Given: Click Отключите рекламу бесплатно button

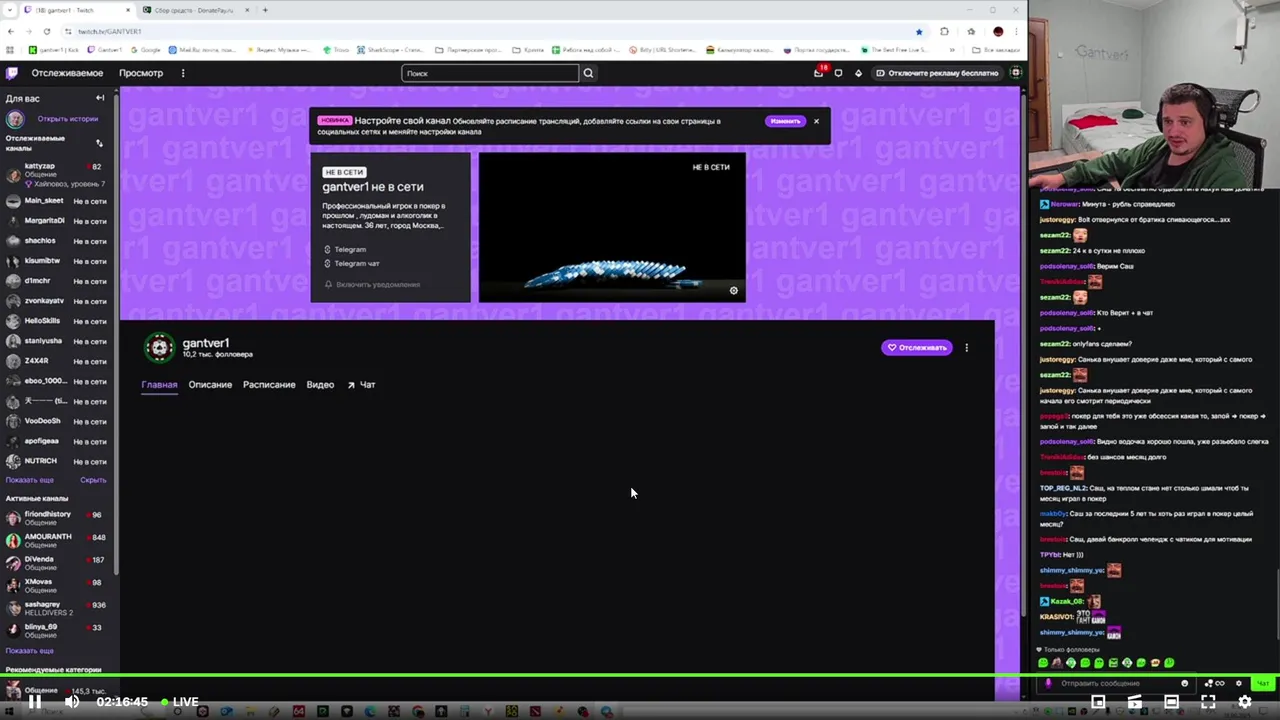Looking at the screenshot, I should [937, 73].
